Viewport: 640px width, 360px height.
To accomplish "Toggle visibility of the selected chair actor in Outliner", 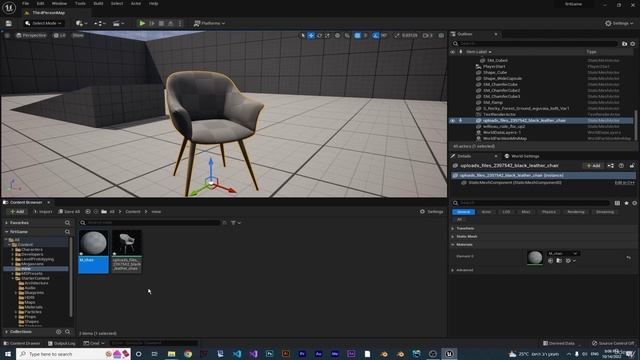I will pos(452,120).
